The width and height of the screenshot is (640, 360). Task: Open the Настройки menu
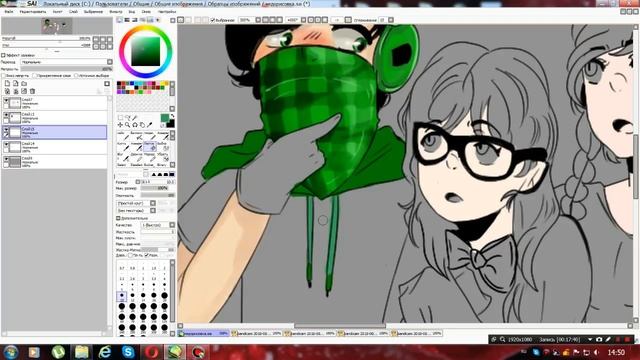[167, 12]
